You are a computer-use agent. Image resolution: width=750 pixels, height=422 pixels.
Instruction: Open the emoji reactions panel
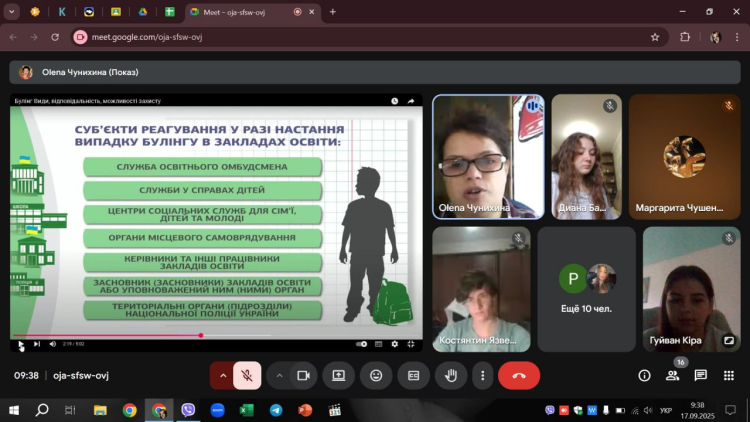(376, 375)
